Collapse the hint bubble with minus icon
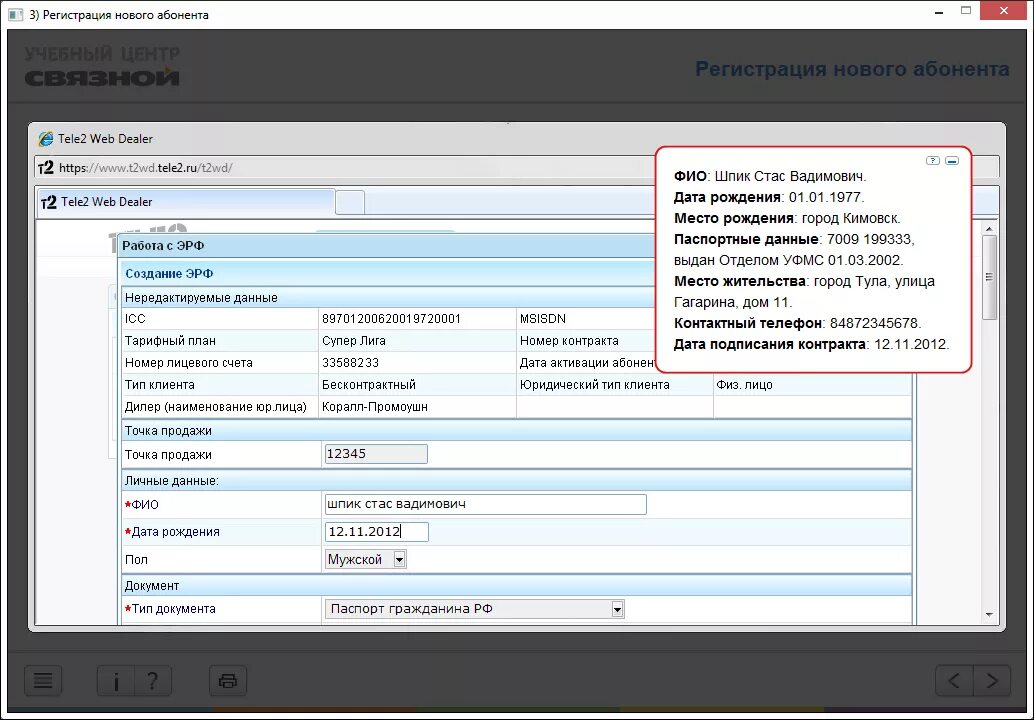1034x720 pixels. [952, 160]
